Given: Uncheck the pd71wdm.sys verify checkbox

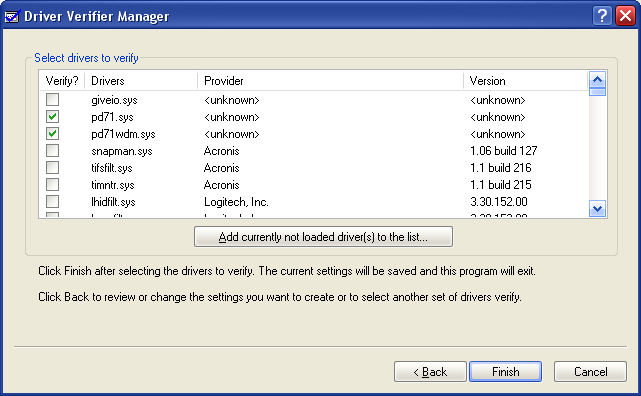Looking at the screenshot, I should coord(52,134).
